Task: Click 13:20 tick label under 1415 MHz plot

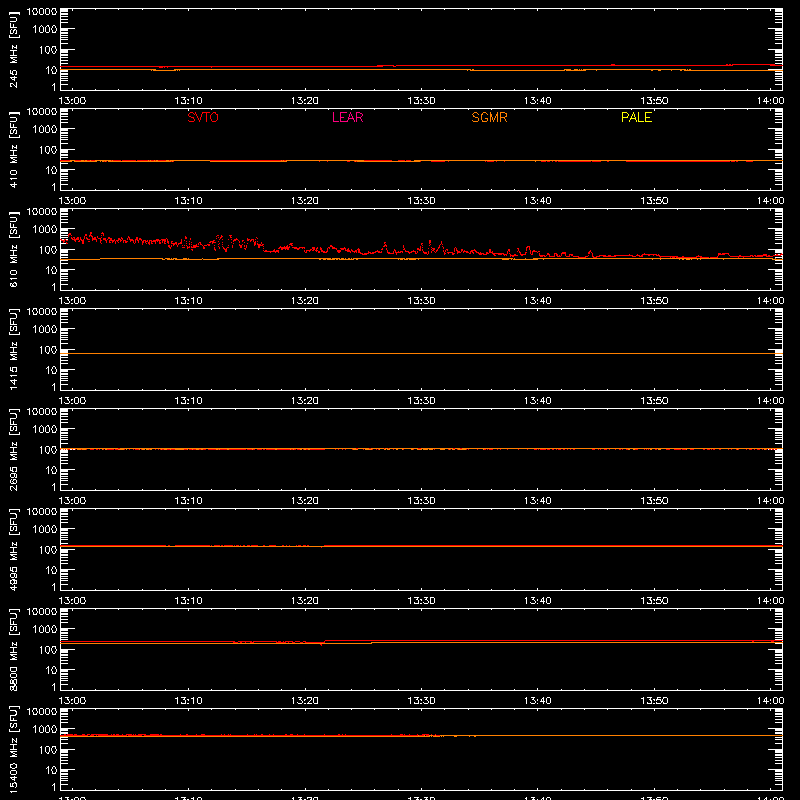Action: 305,401
